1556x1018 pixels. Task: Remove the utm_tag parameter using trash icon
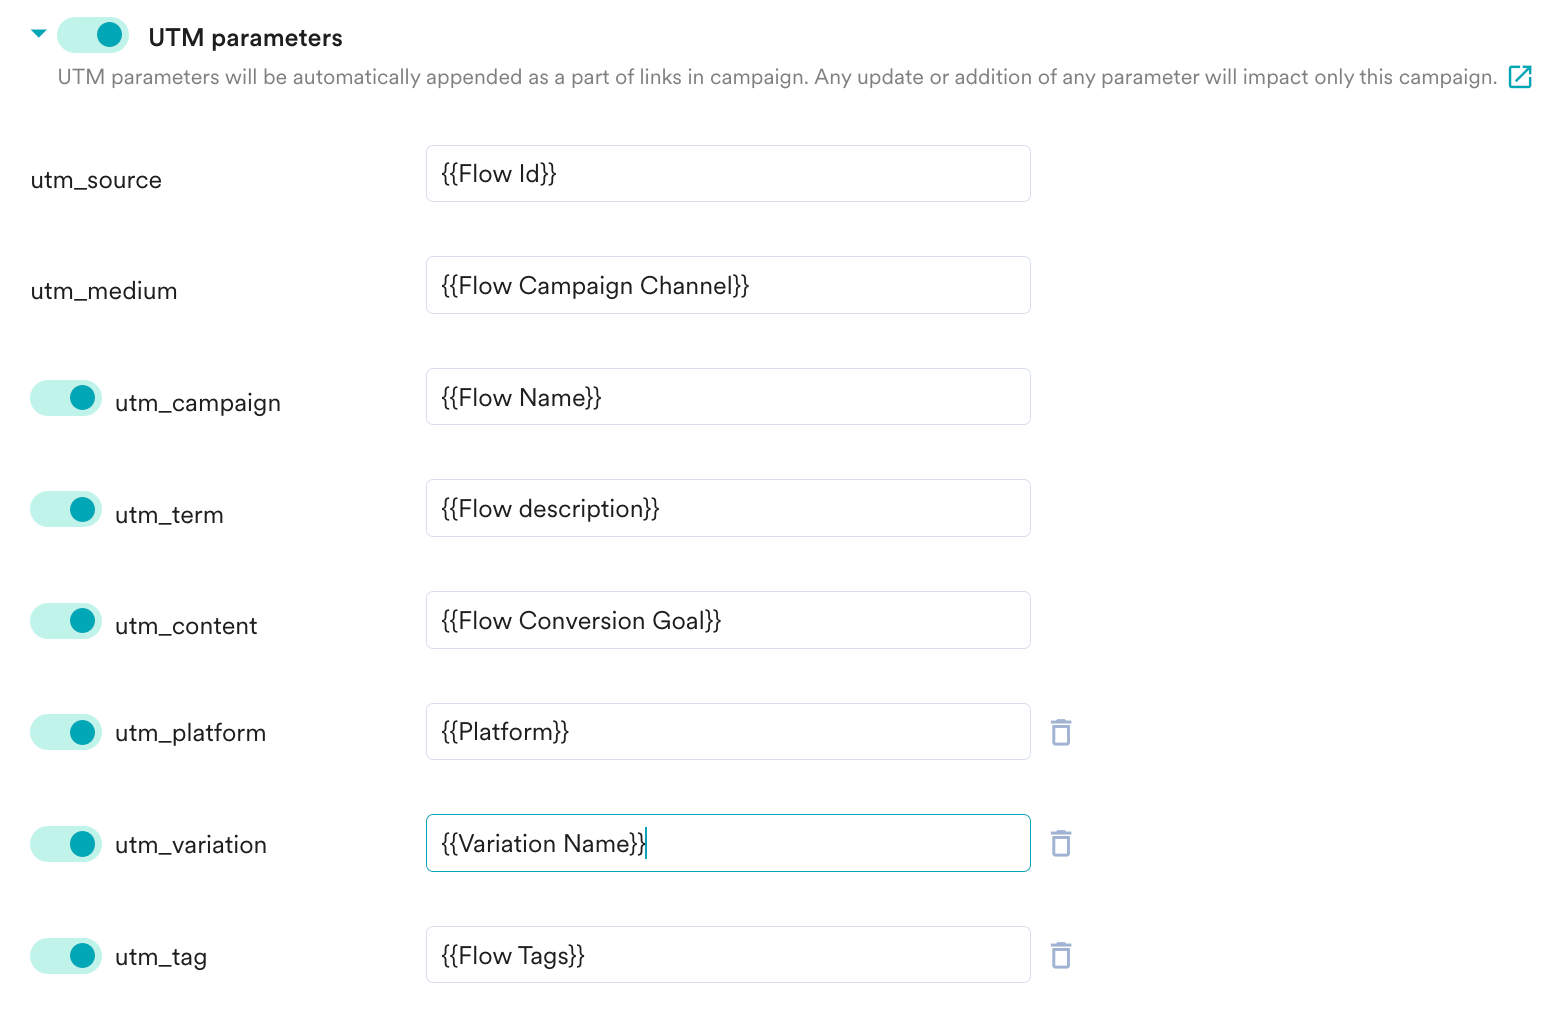click(x=1061, y=955)
